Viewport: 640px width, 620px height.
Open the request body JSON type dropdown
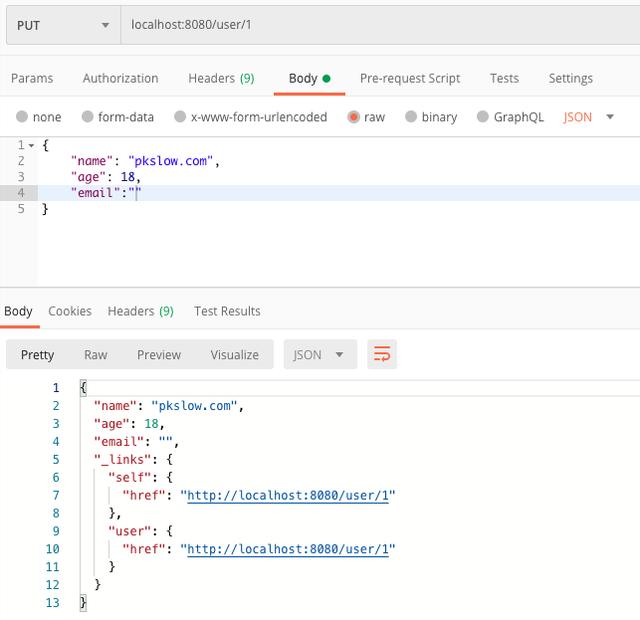tap(588, 117)
